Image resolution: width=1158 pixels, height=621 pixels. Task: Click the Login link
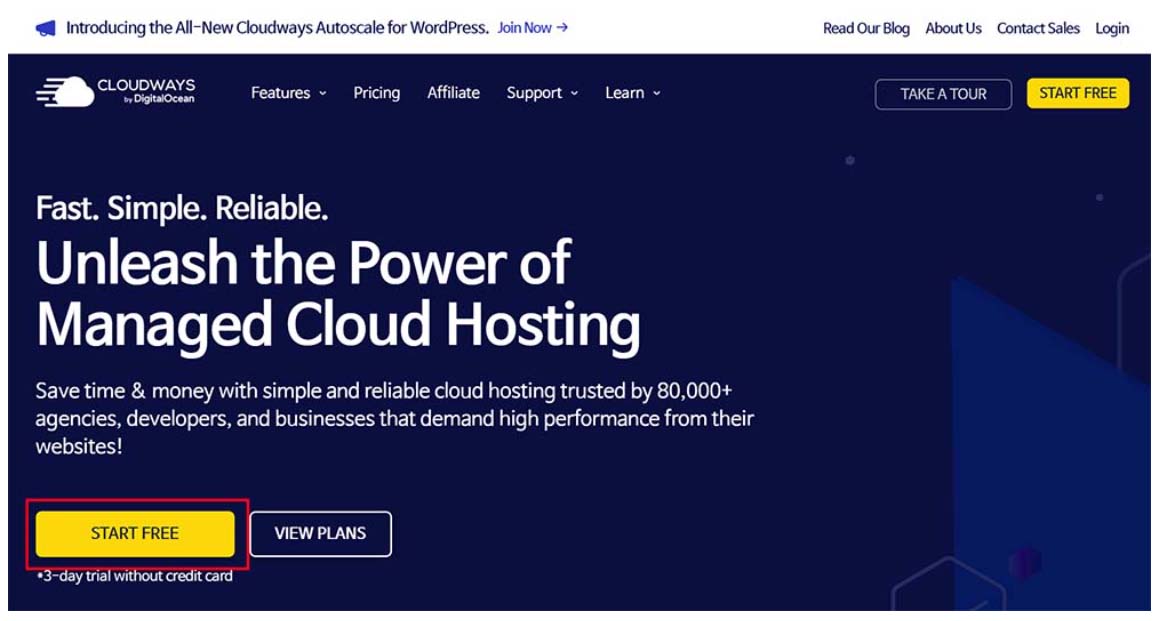pos(1112,29)
